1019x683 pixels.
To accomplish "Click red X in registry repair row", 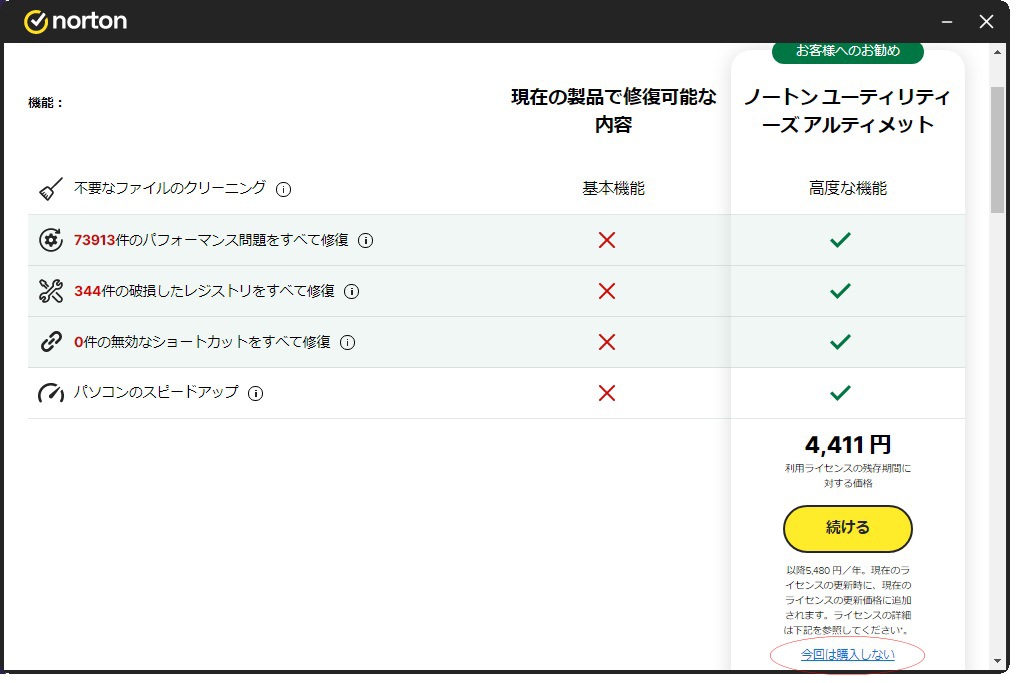I will coord(607,291).
